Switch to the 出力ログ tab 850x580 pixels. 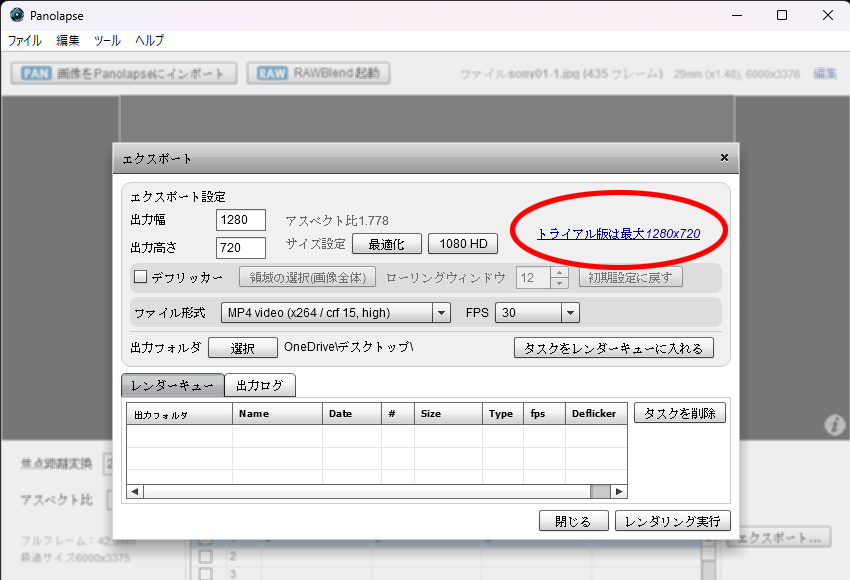click(260, 386)
